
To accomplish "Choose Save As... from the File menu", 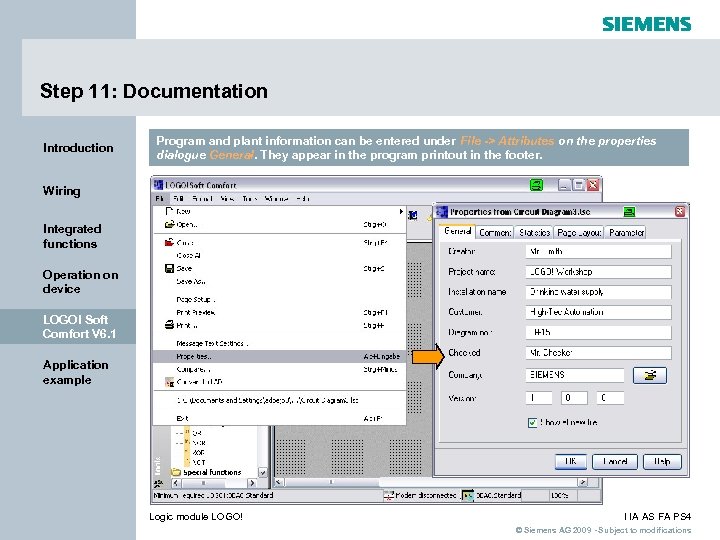I will click(x=279, y=281).
